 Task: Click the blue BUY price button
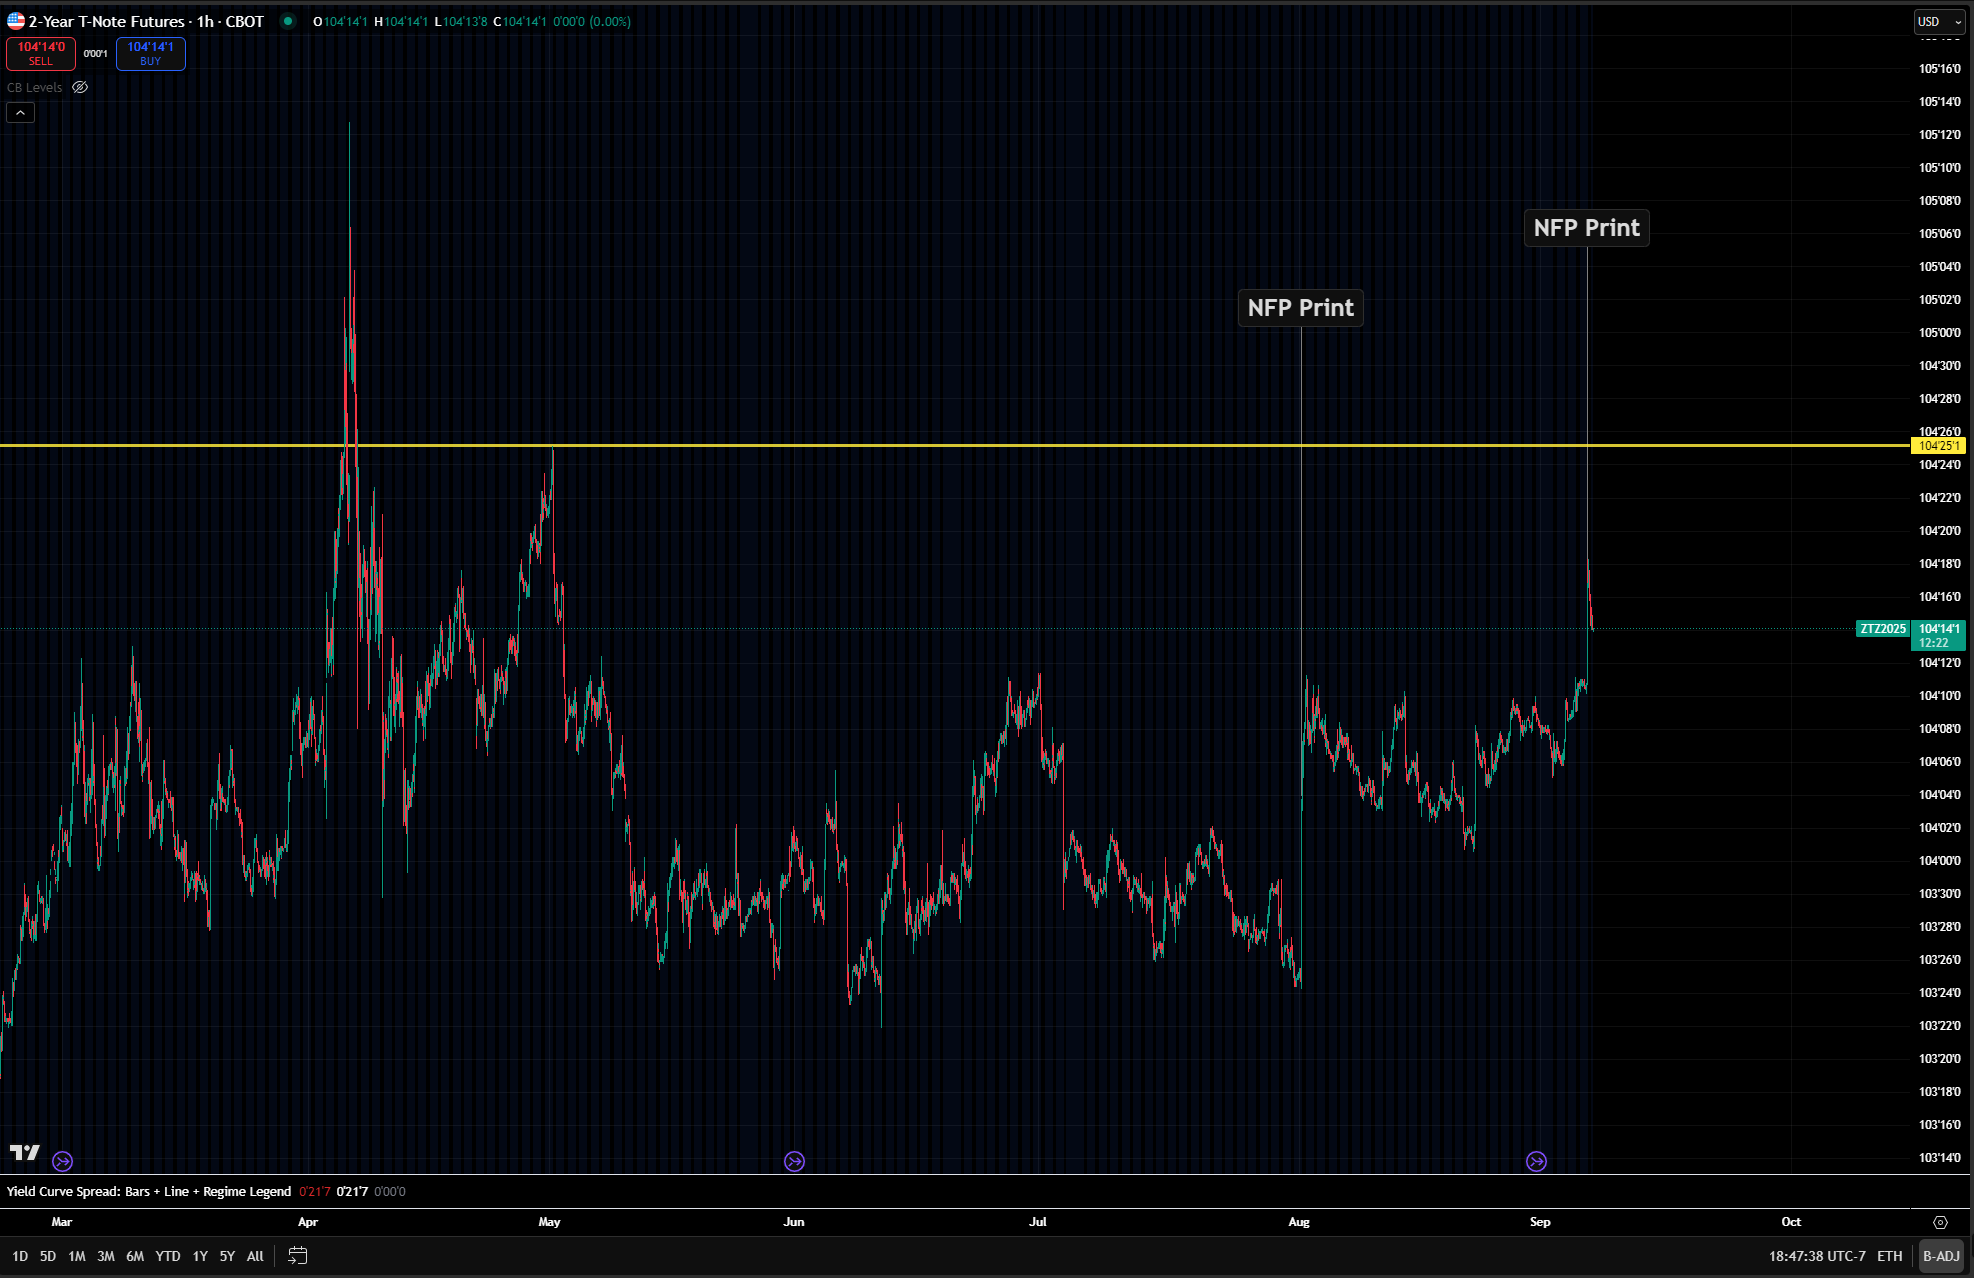[150, 53]
